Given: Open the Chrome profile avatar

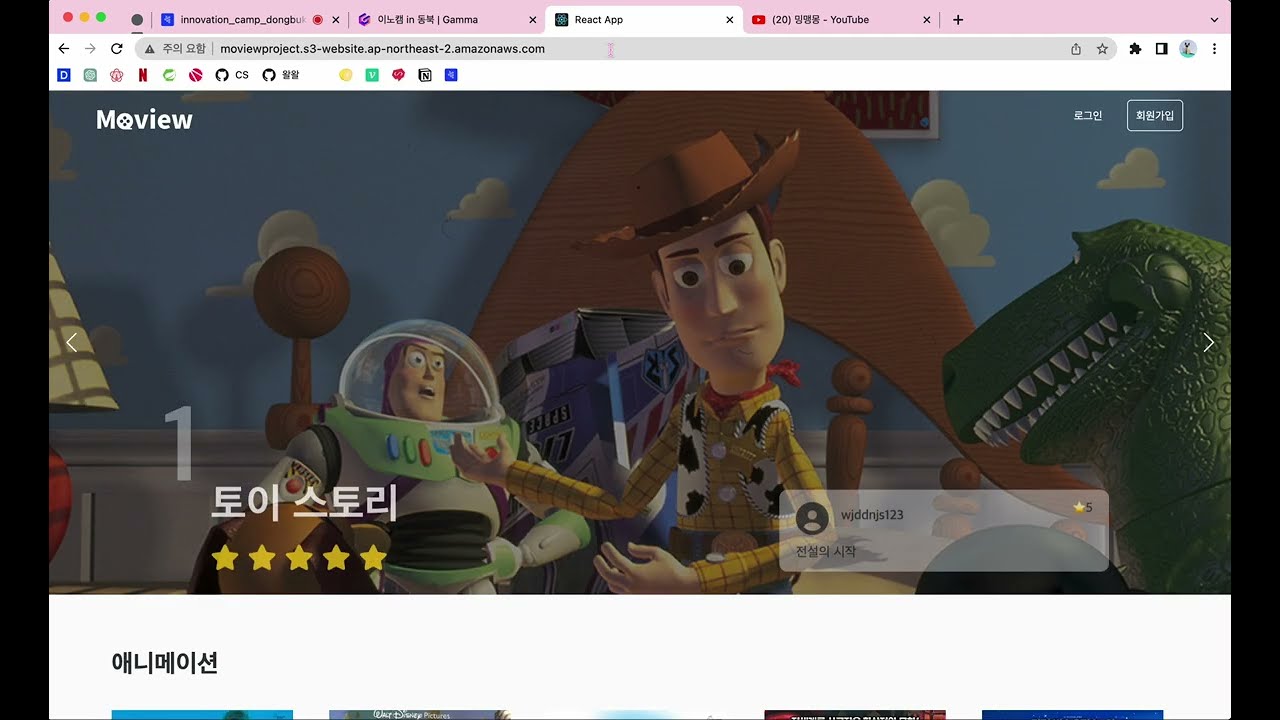Looking at the screenshot, I should tap(1188, 48).
